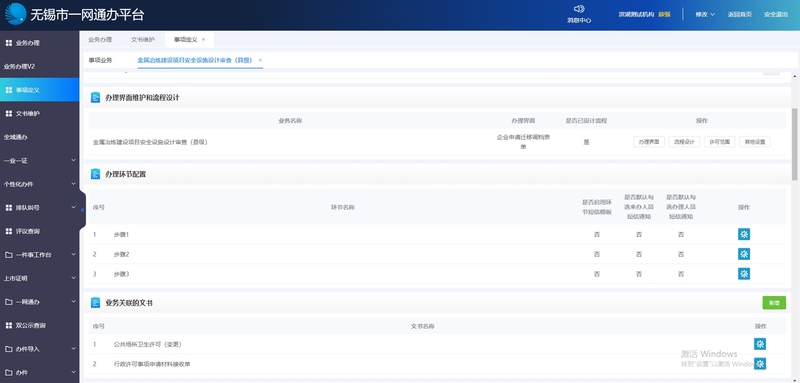
Task: Click the 金属冶炼建设项目安全设施设计审查（县级） table cell
Action: 150,142
